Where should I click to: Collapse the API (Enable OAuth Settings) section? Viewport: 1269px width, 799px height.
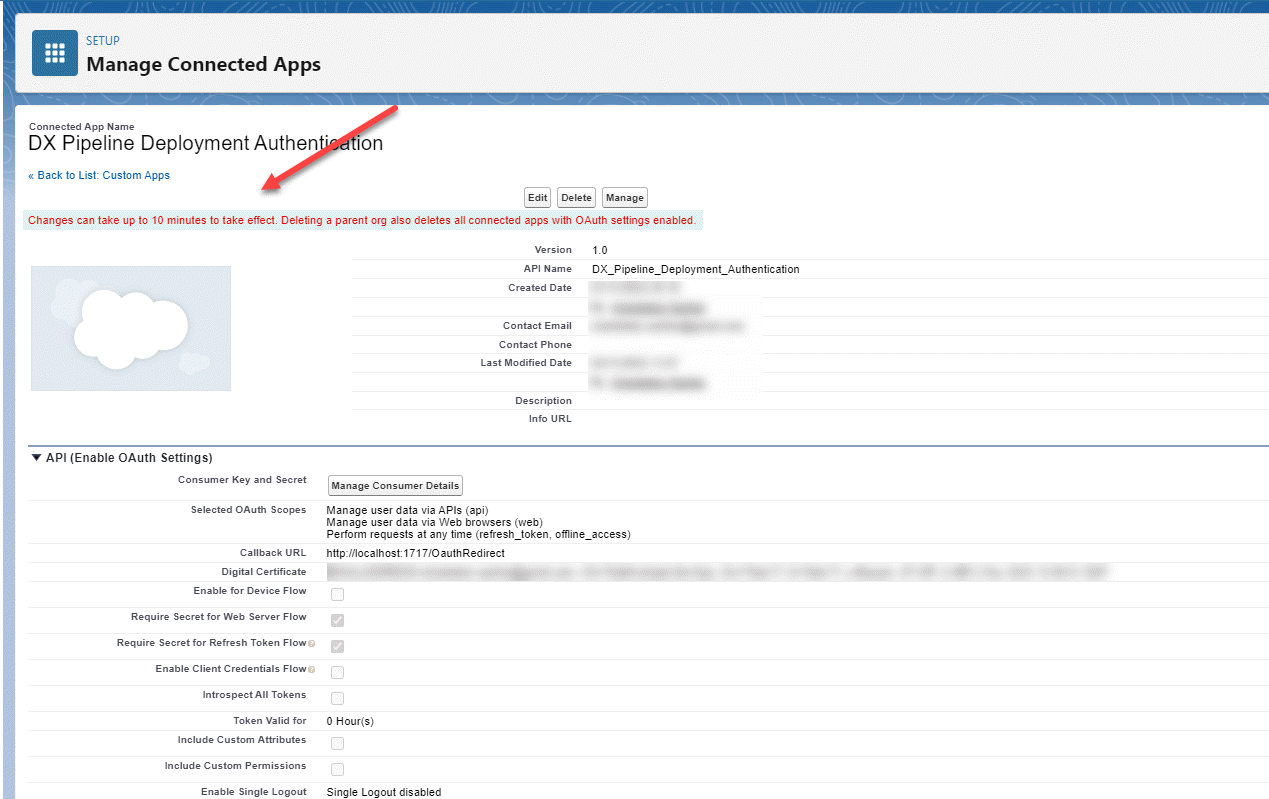(x=37, y=458)
